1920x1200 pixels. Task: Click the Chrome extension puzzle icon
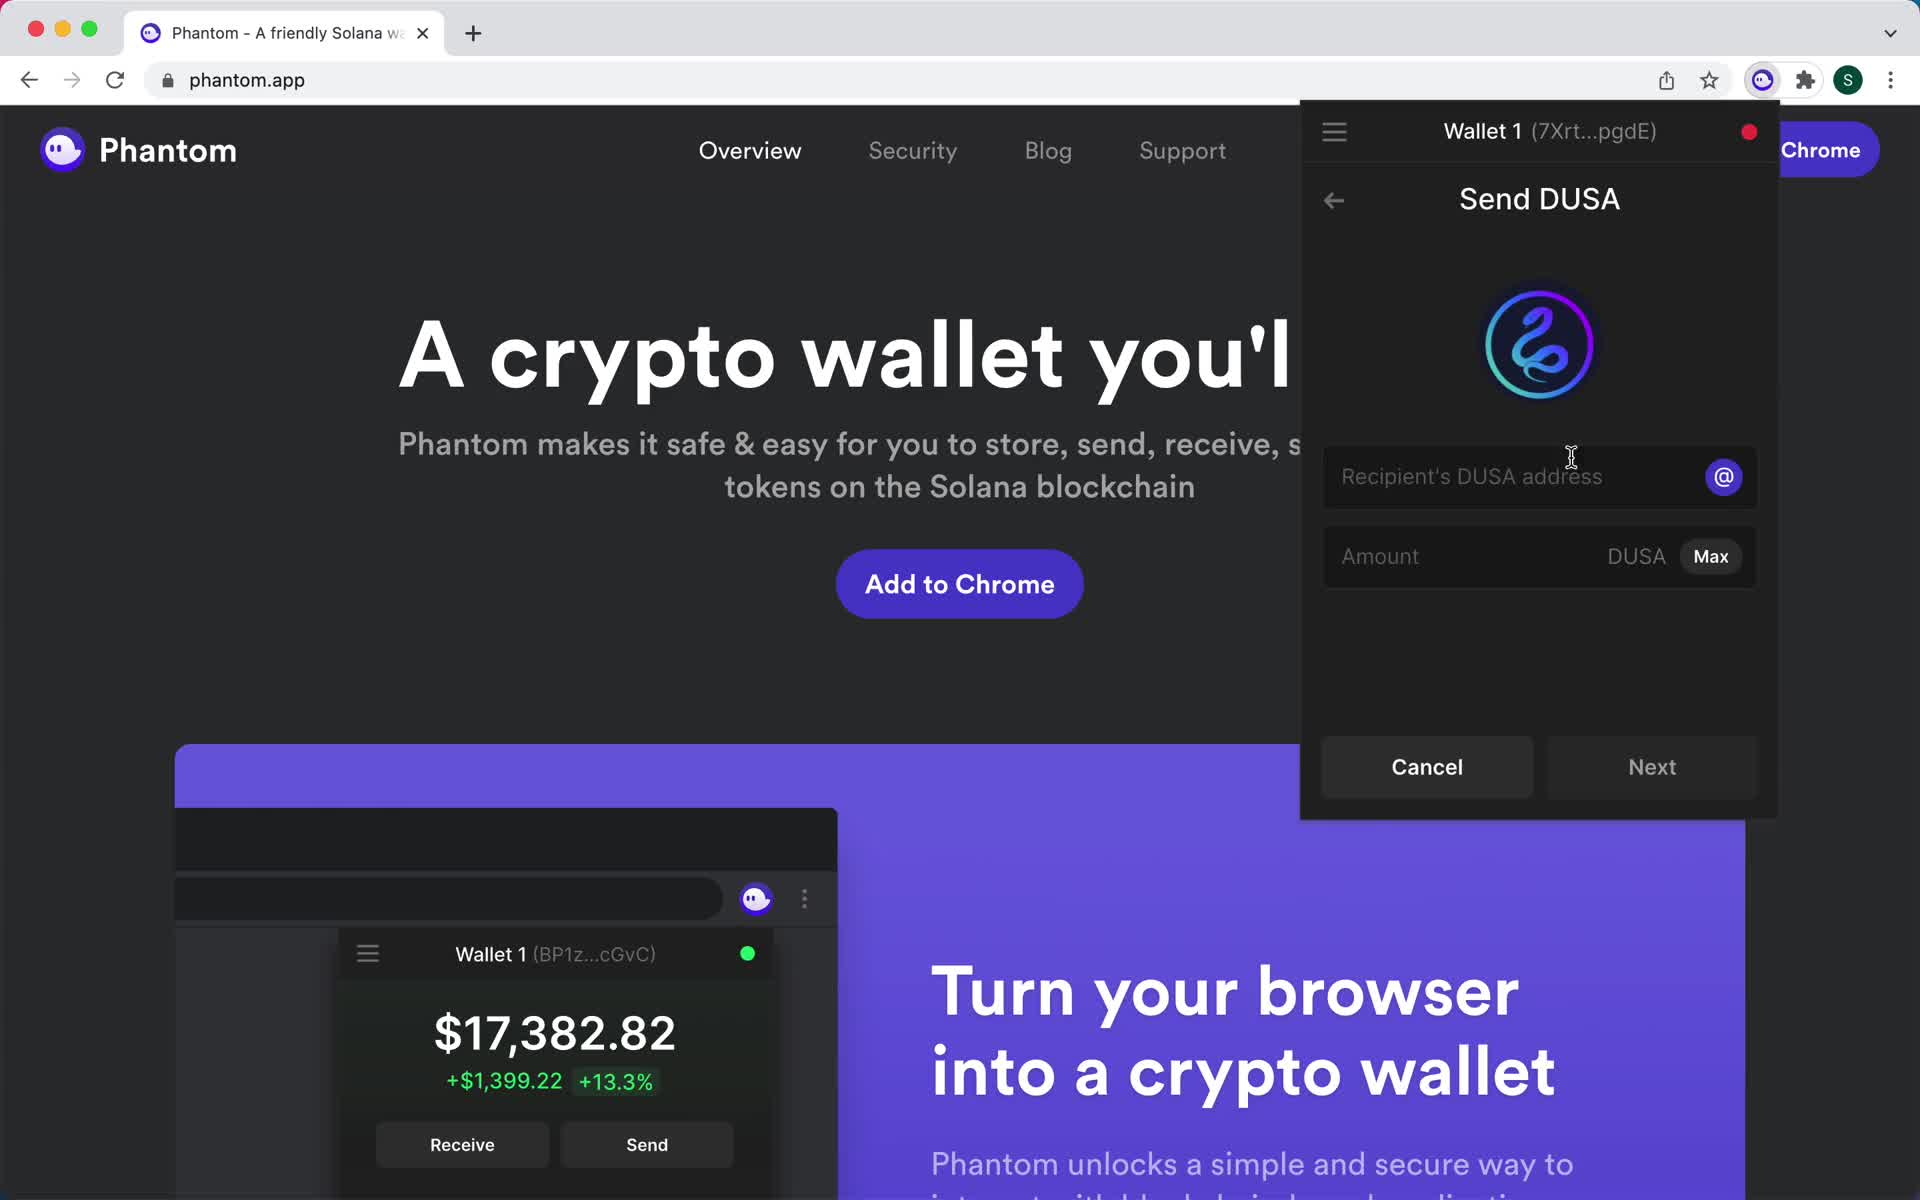(x=1805, y=80)
